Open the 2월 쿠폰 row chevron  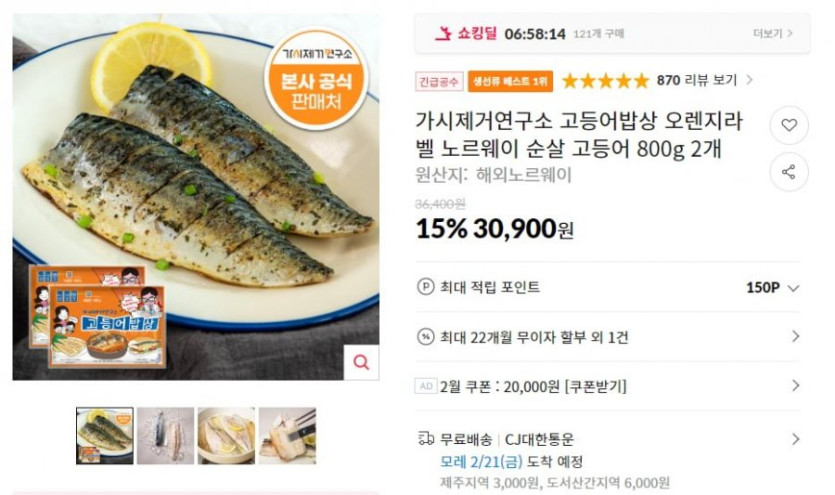click(796, 385)
